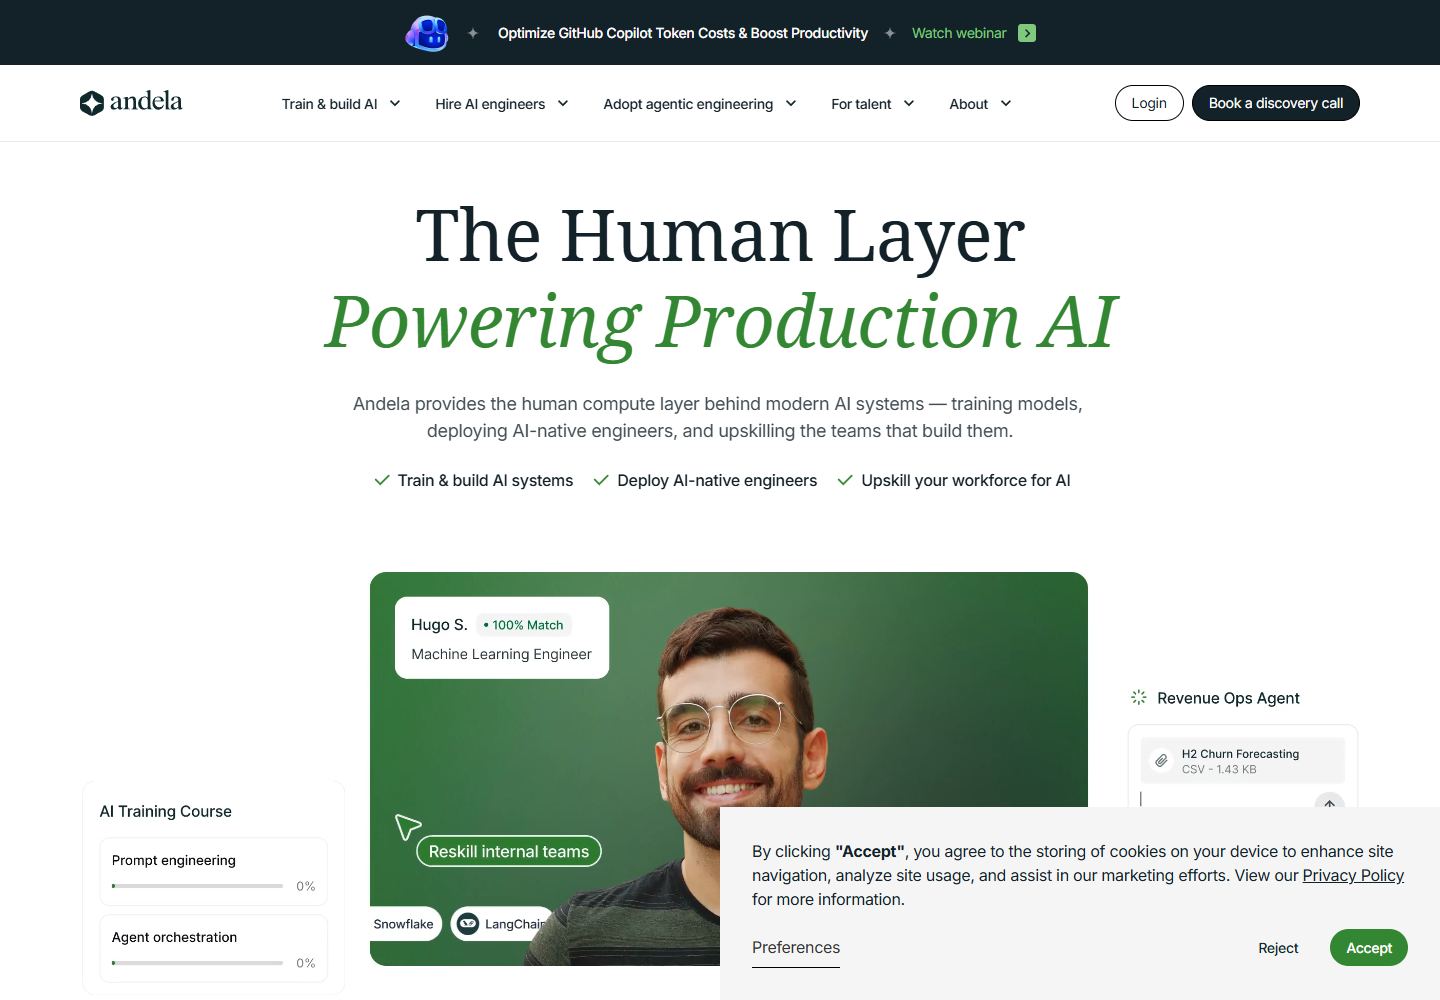Open the For talent menu
Screen dimensions: 1440x1000
[873, 103]
